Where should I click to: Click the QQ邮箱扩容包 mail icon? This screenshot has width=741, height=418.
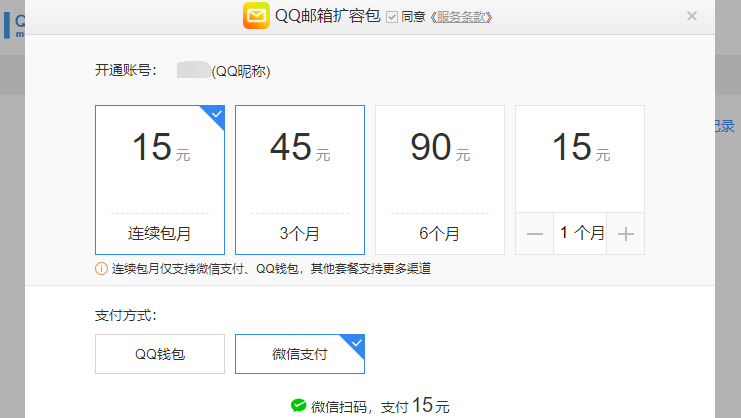[256, 16]
